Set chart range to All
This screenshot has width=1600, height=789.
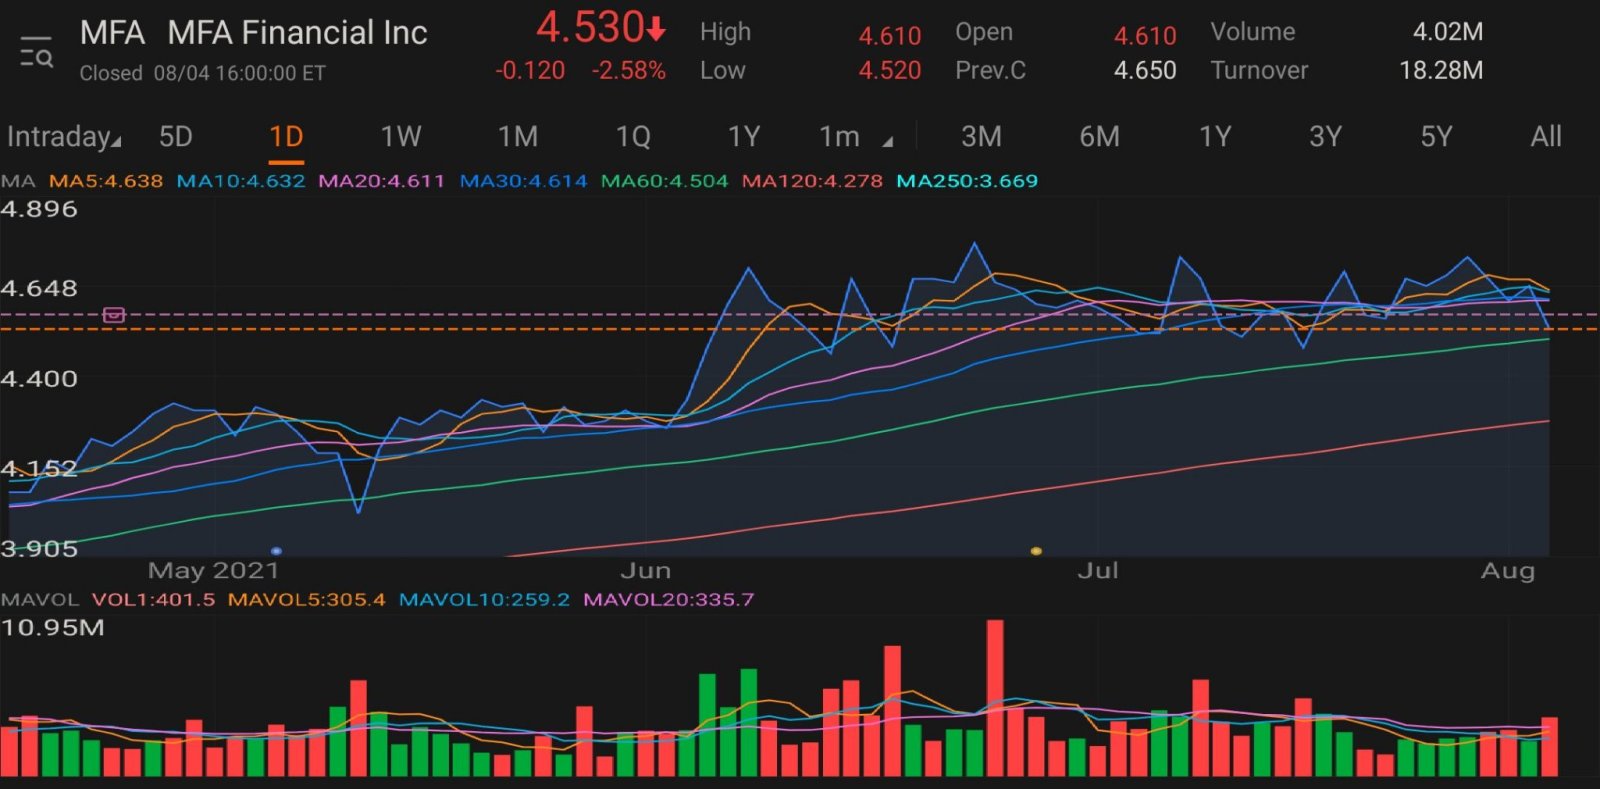1546,136
